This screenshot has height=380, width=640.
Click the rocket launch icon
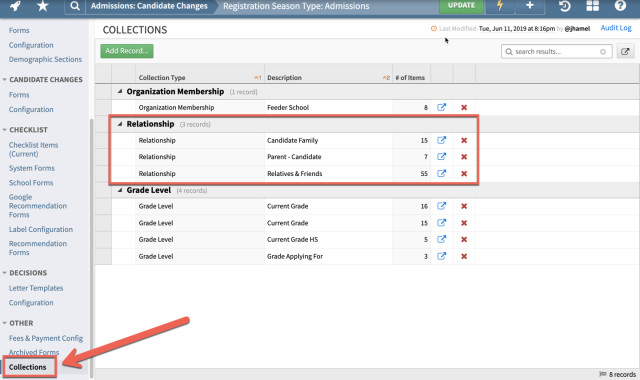(16, 6)
